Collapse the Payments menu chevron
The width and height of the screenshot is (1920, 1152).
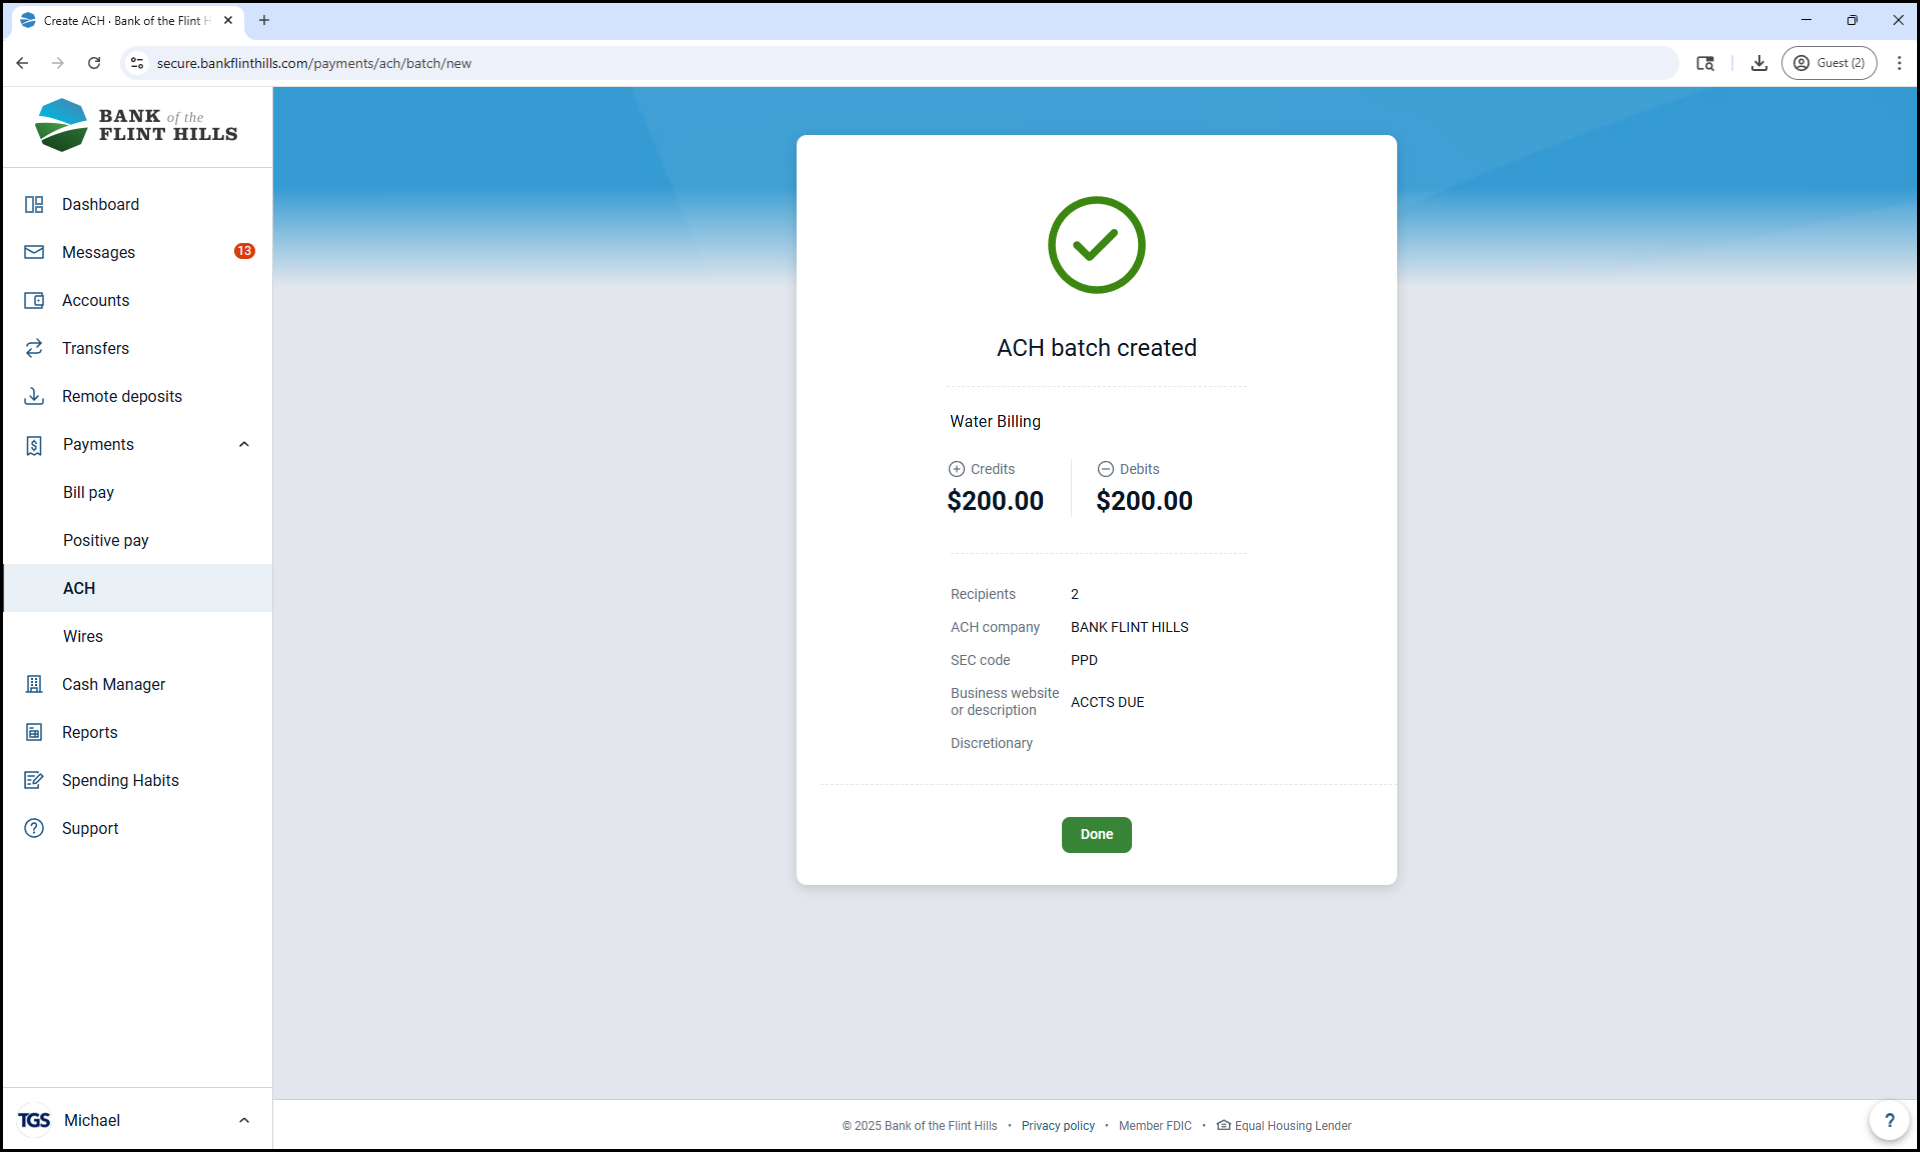244,444
